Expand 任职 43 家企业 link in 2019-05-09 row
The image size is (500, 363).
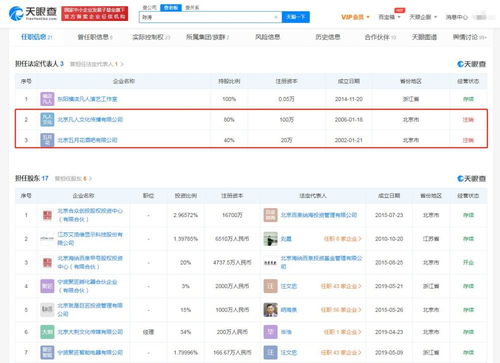[341, 352]
